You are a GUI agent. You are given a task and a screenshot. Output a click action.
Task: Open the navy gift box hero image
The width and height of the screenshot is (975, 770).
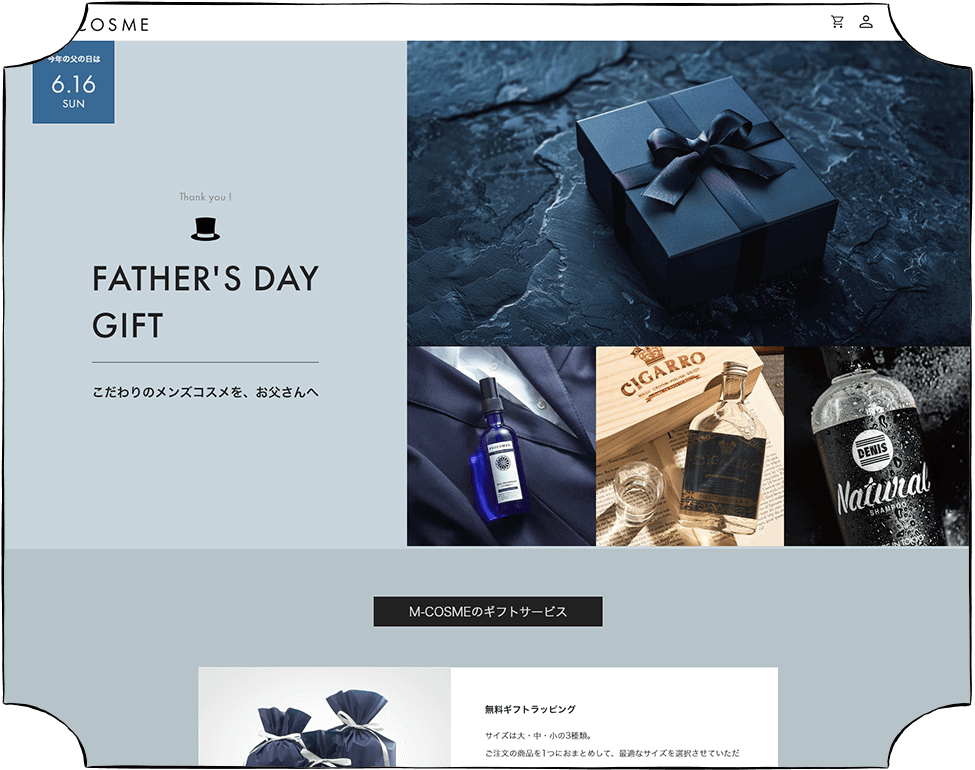688,193
